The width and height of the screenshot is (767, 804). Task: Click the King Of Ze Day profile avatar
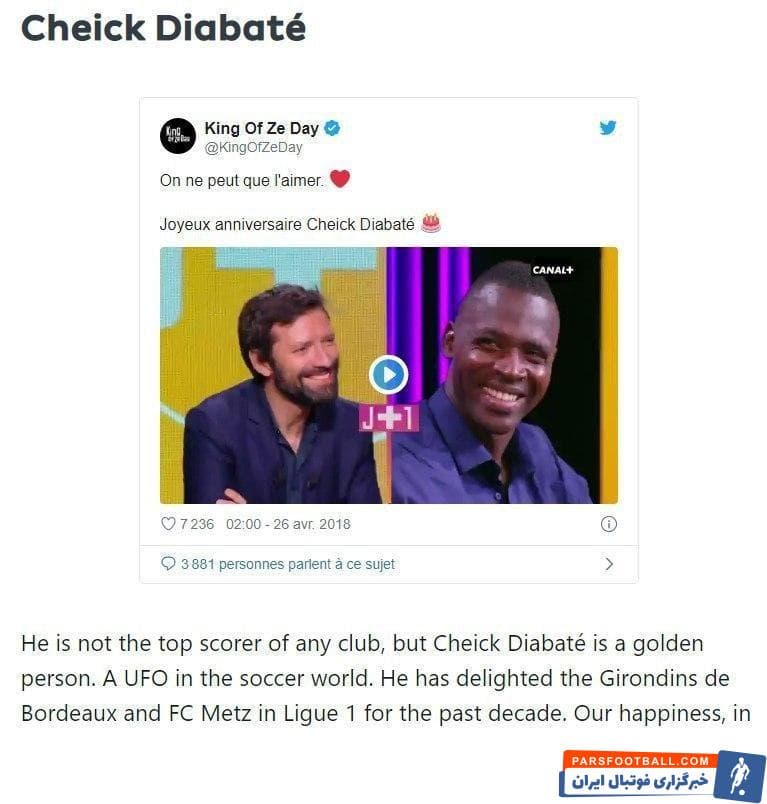pos(177,136)
